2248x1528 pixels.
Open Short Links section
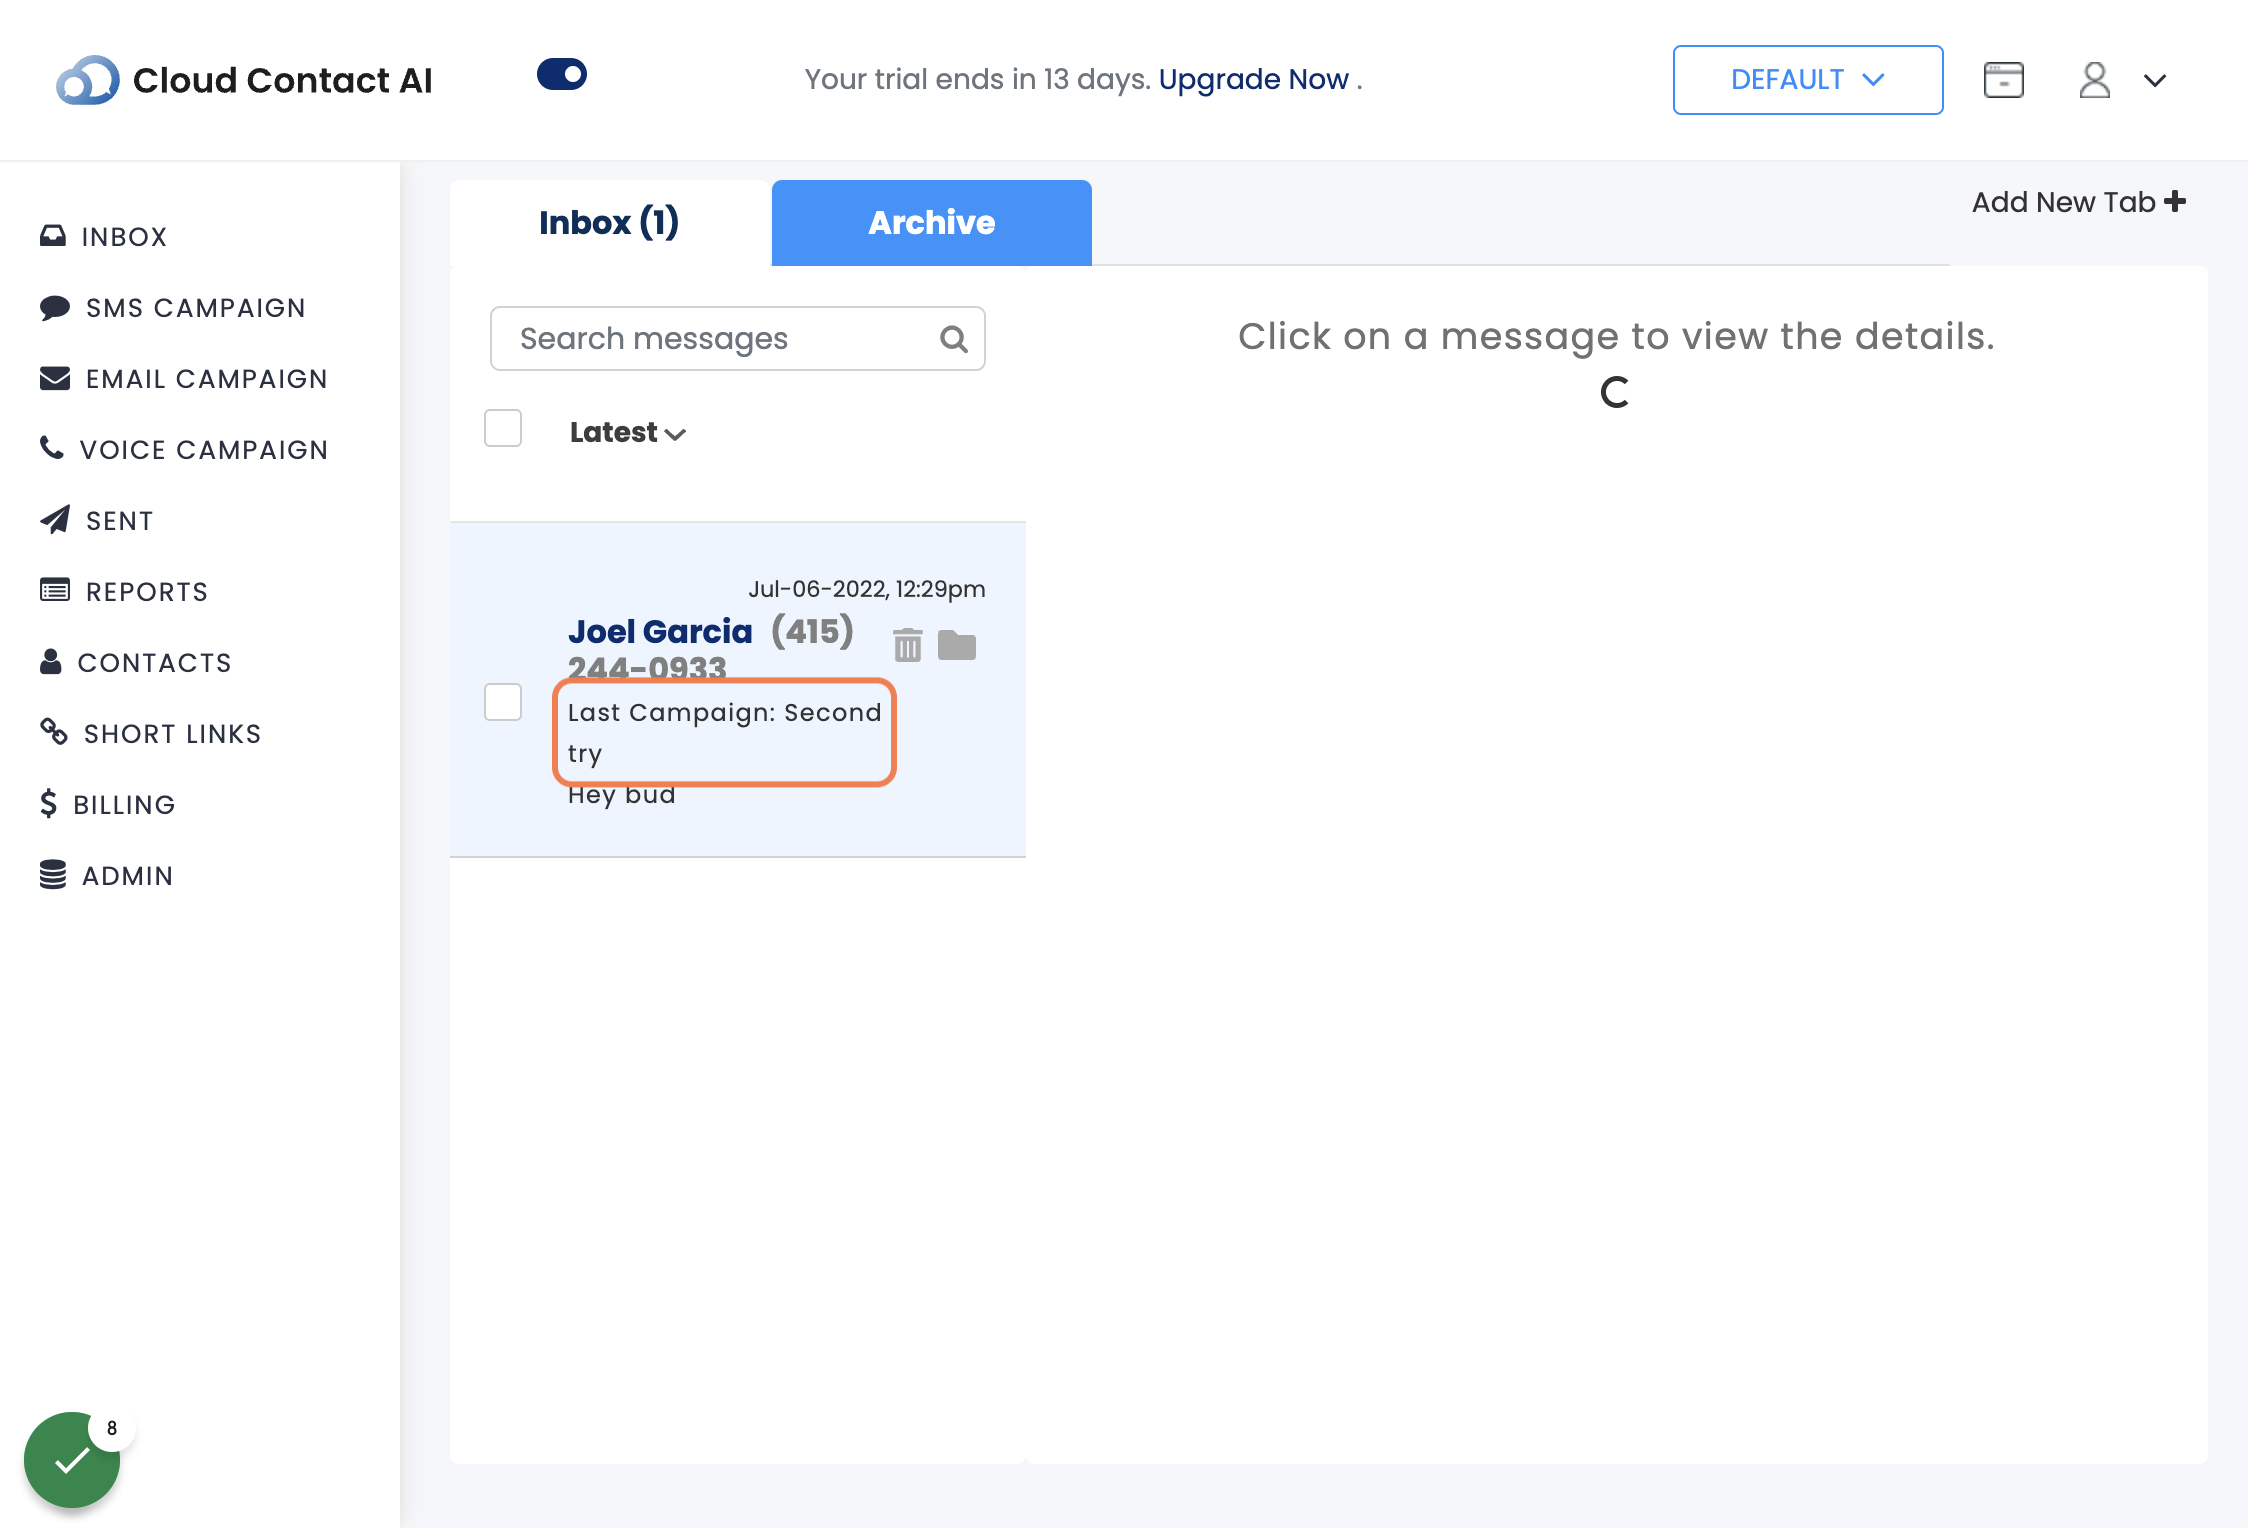tap(150, 734)
